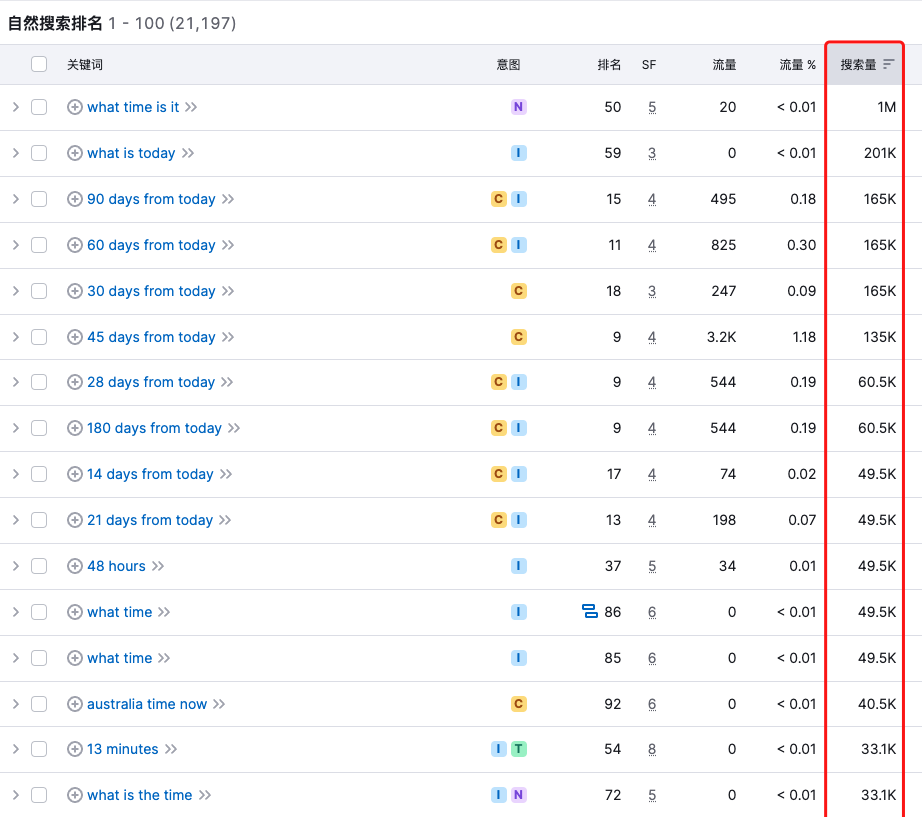Select the checkbox for "180 days from today" row
This screenshot has width=922, height=817.
click(x=40, y=427)
